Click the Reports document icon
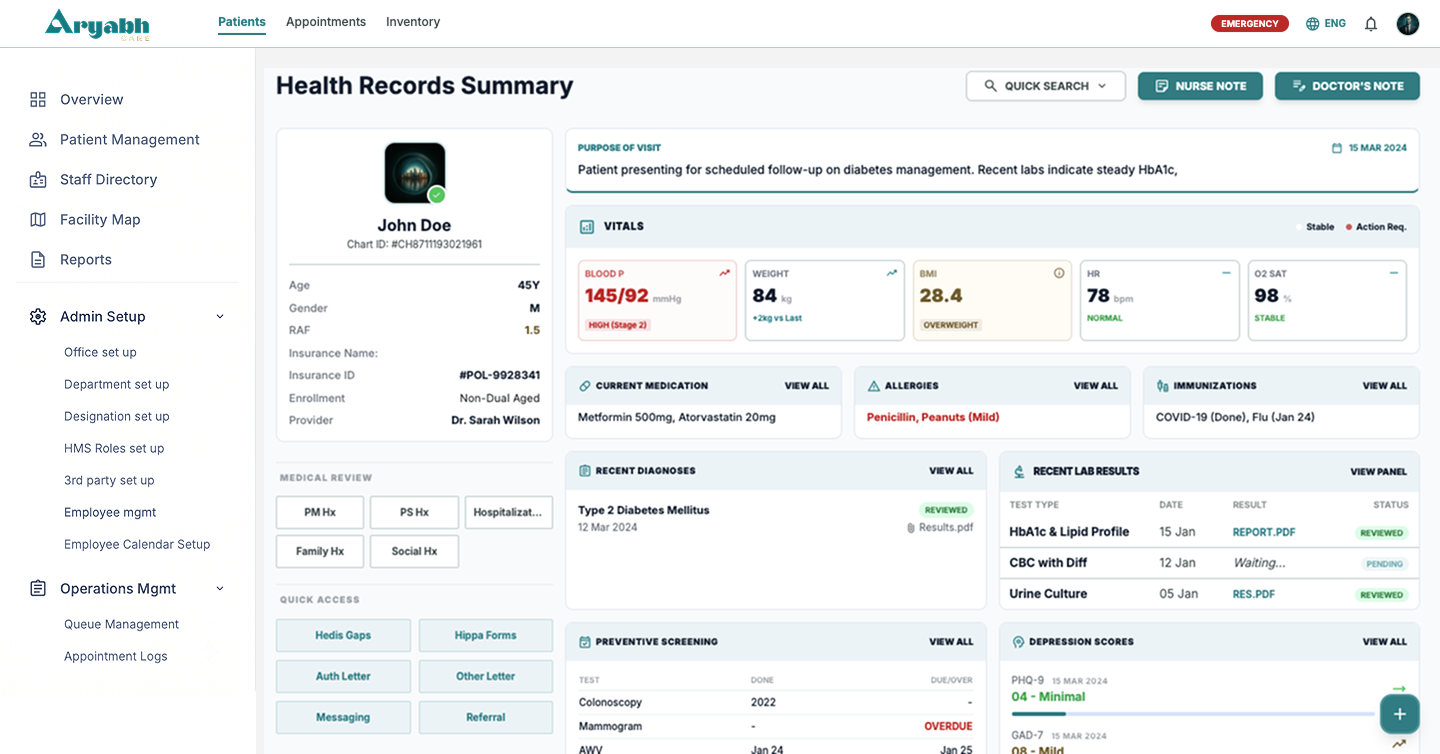1440x754 pixels. tap(38, 259)
